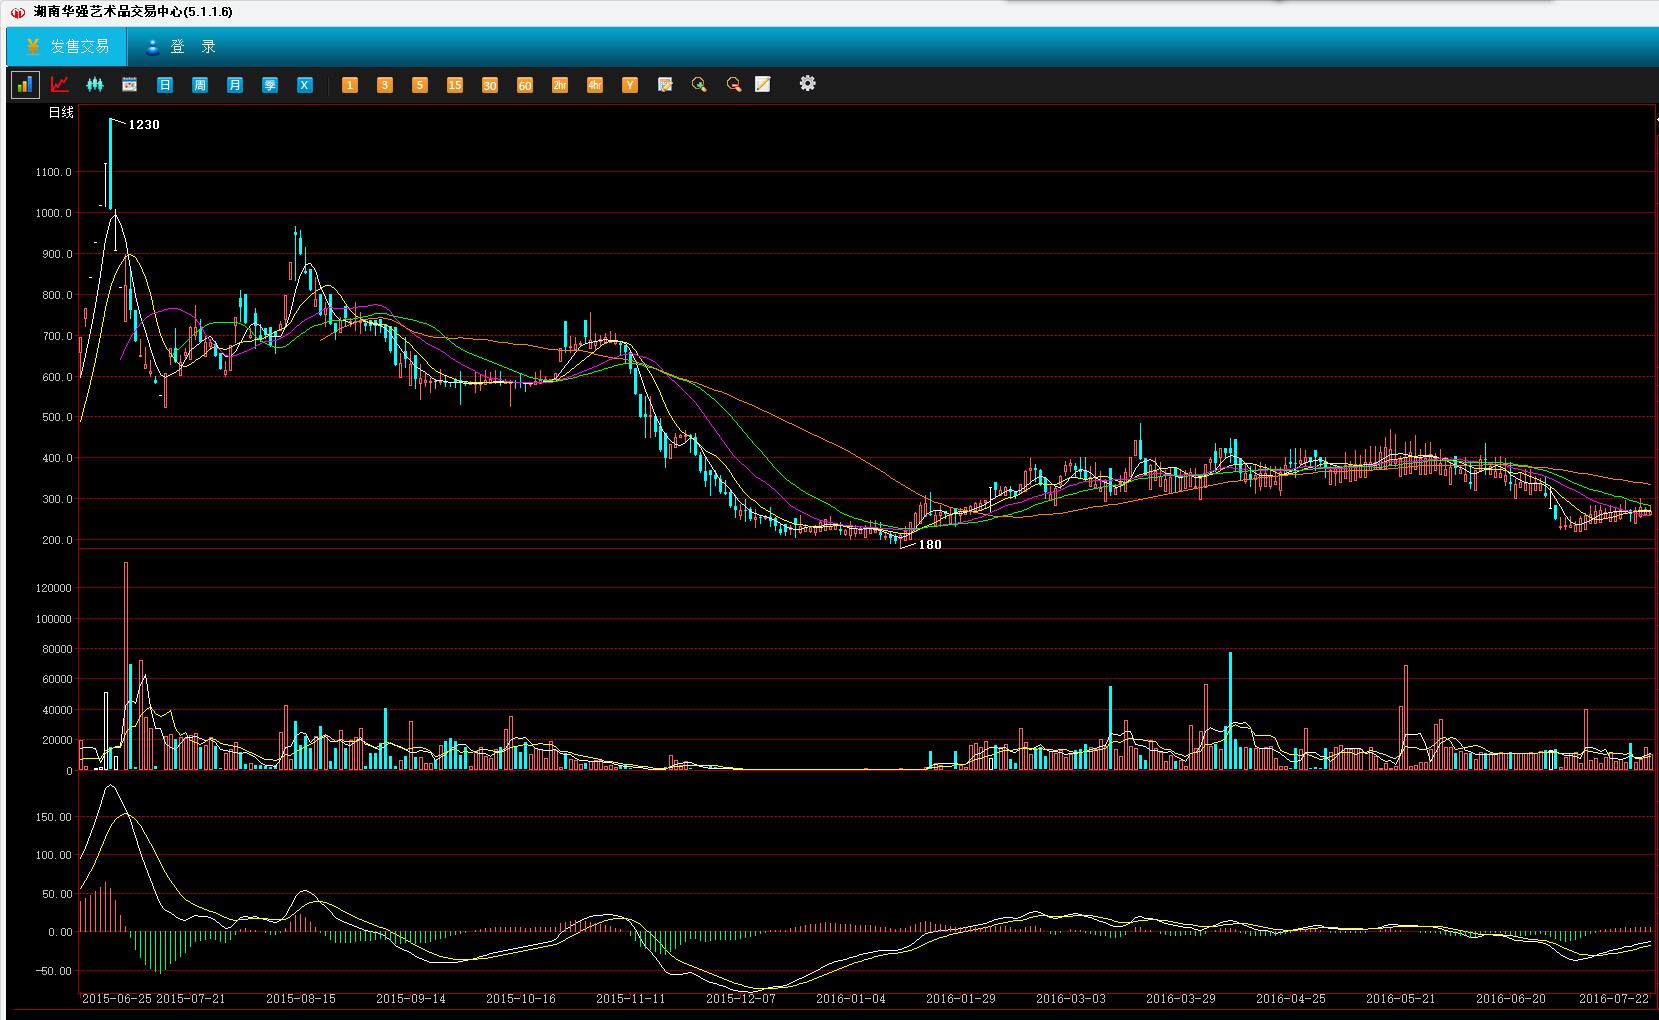Screen dimensions: 1659x1020
Task: Zoom out of the chart
Action: [734, 85]
